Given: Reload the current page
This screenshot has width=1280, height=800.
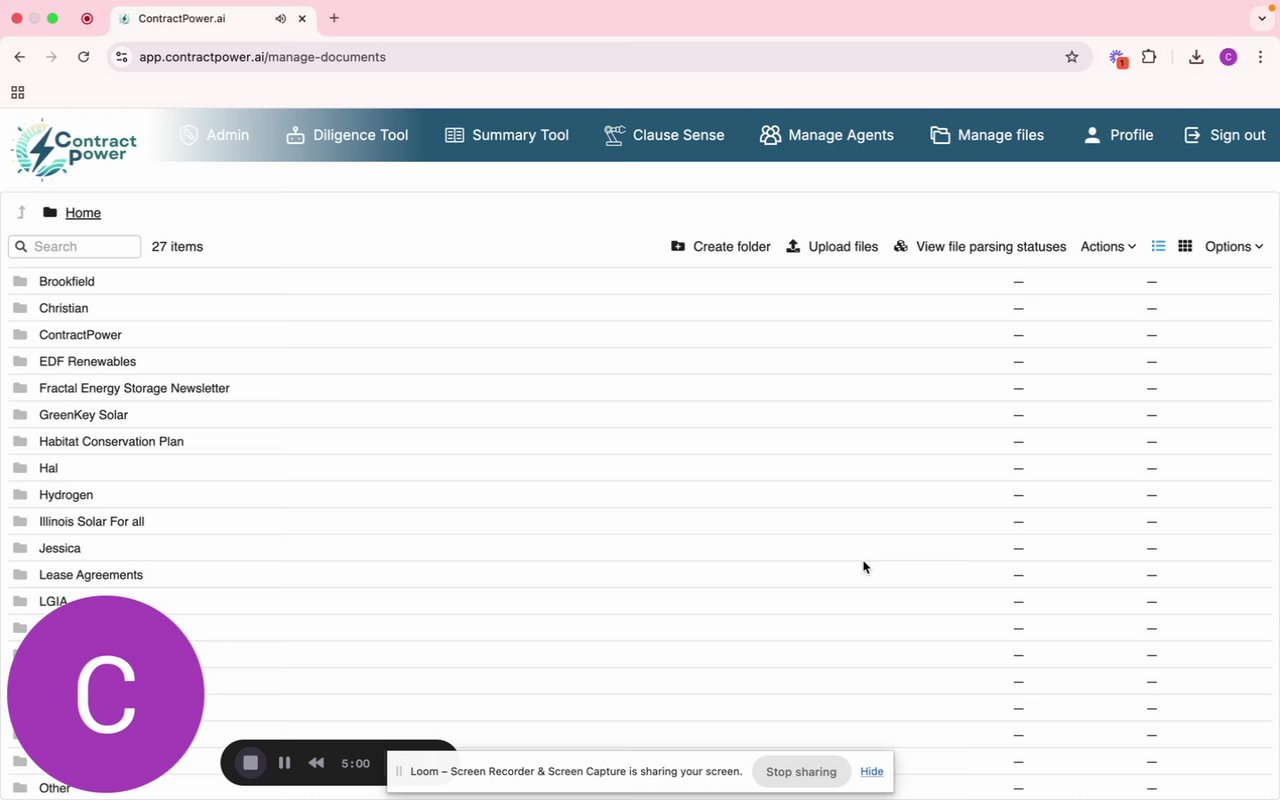Looking at the screenshot, I should click(84, 57).
